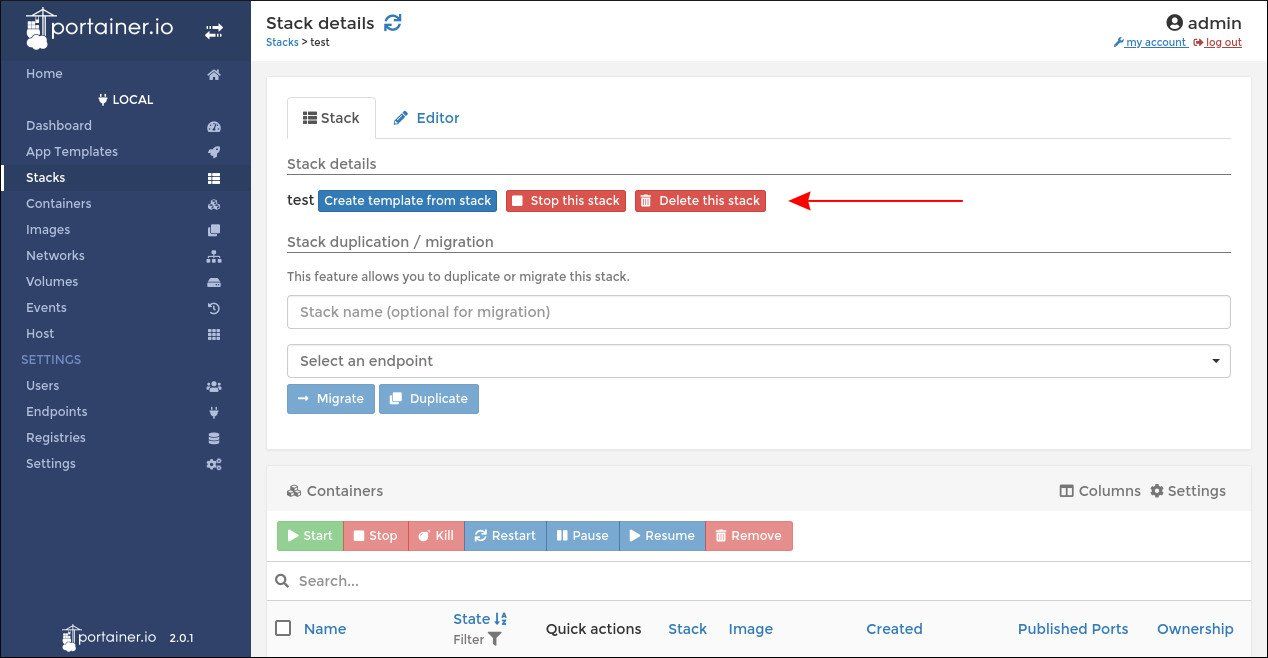Click inside the stack name input field

[x=758, y=311]
